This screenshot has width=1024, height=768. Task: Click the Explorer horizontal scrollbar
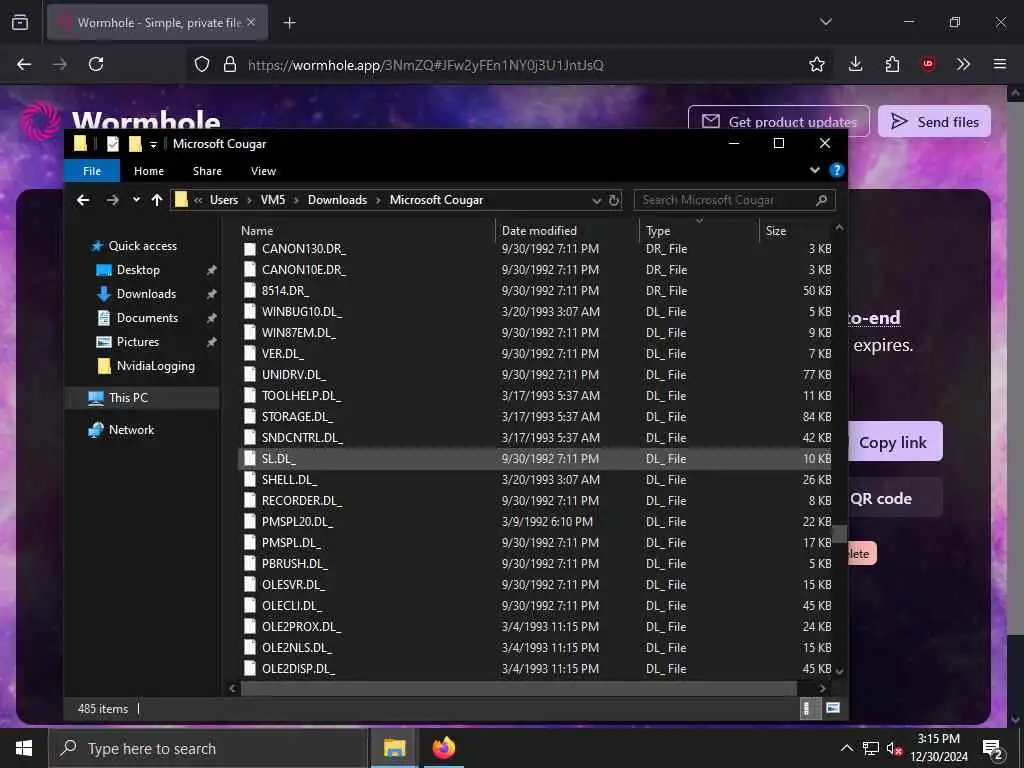tap(519, 688)
